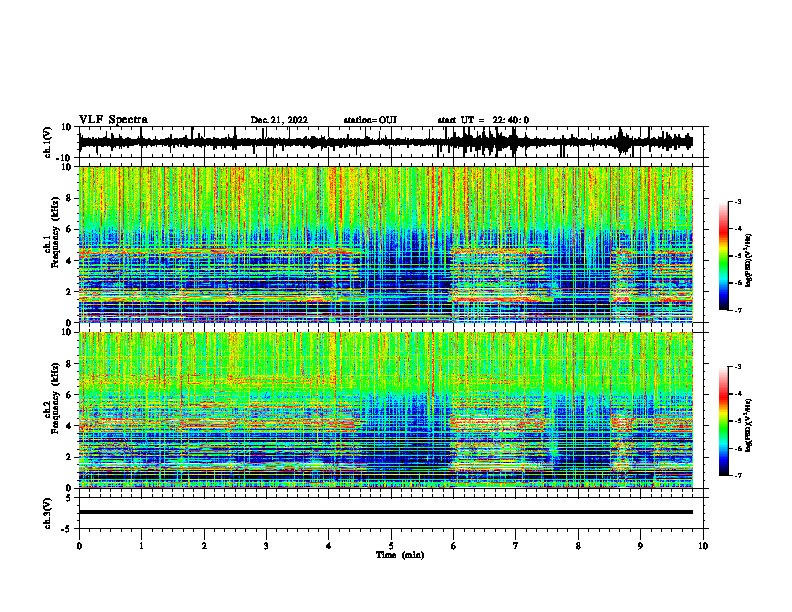Click the "2" kHz tick on ch.1 frequency axis
The width and height of the screenshot is (792, 612).
click(x=69, y=291)
